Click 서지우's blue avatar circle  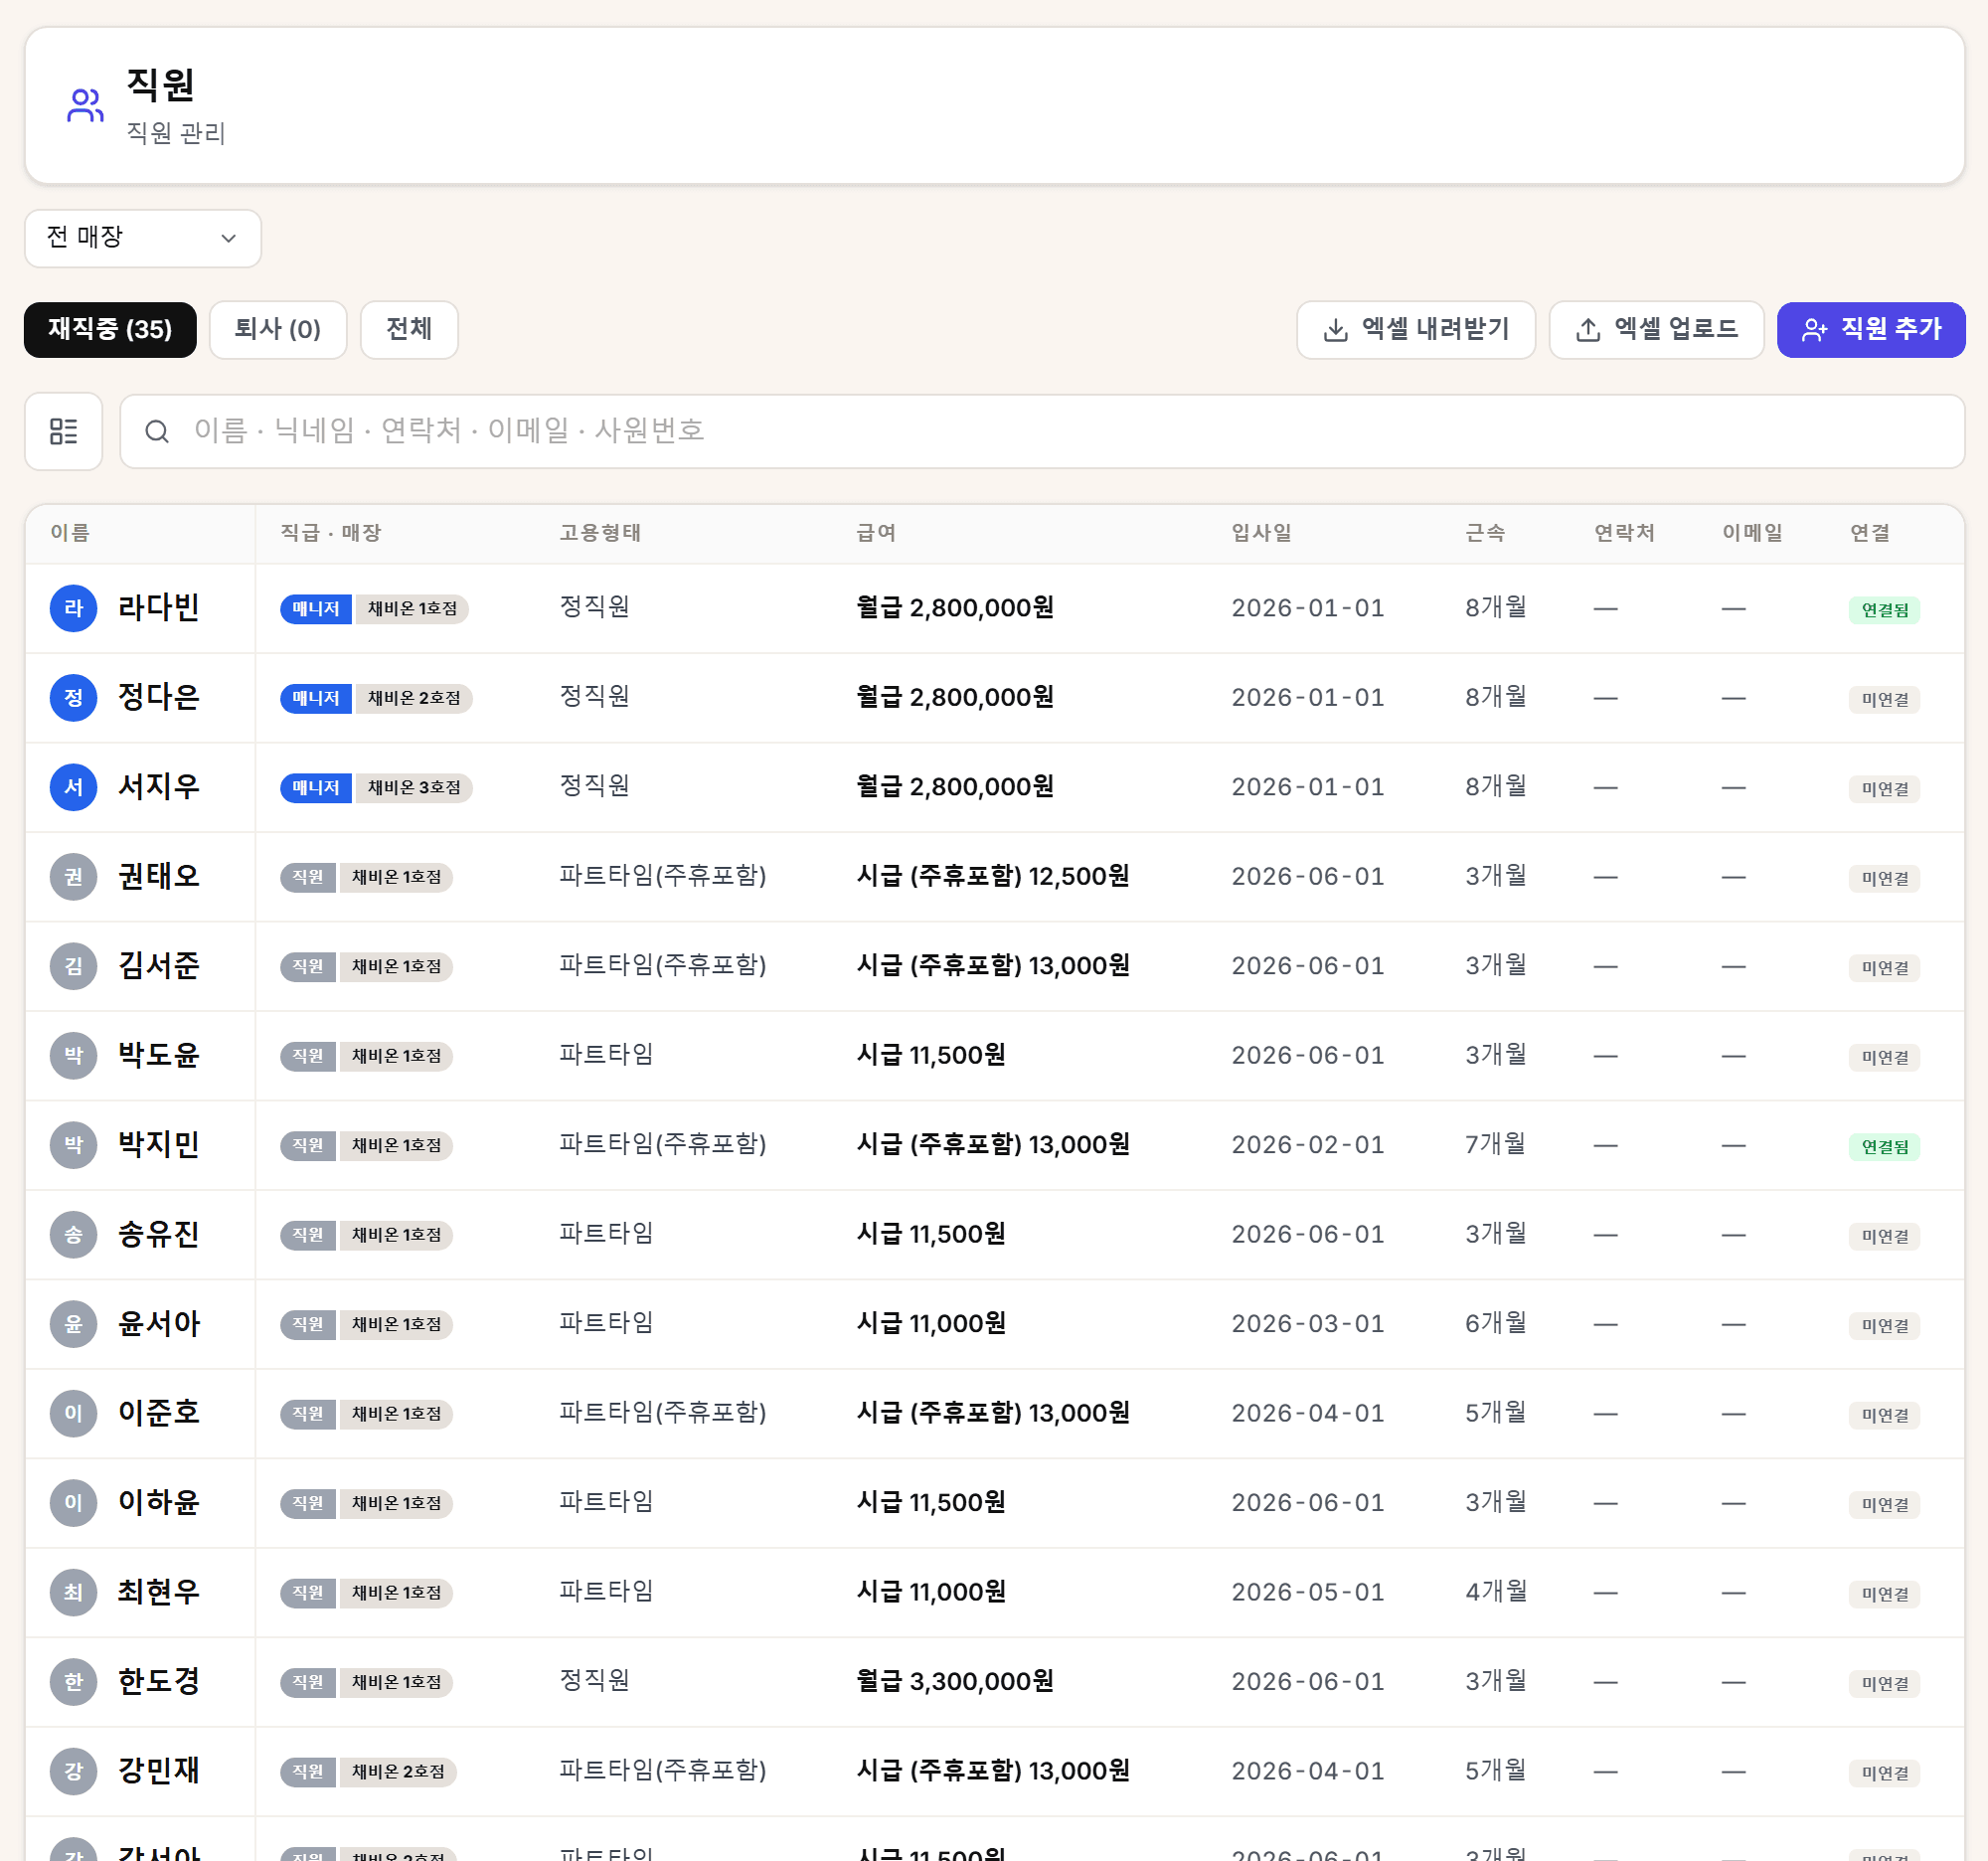click(73, 787)
